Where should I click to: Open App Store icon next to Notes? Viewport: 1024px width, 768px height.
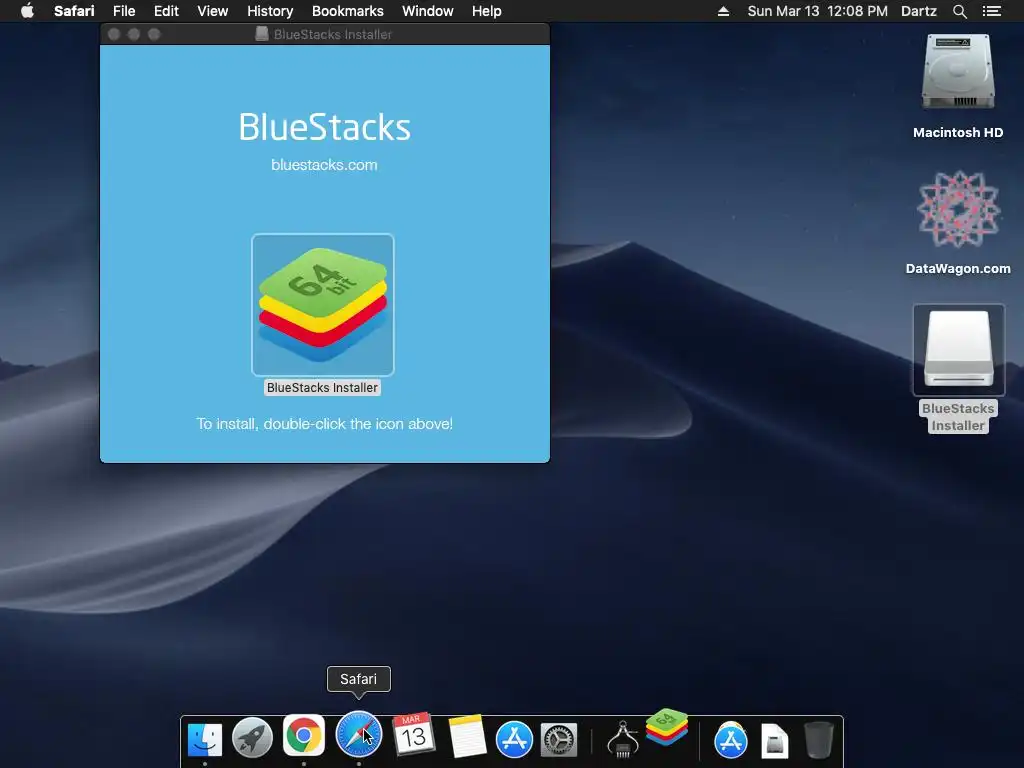[514, 740]
